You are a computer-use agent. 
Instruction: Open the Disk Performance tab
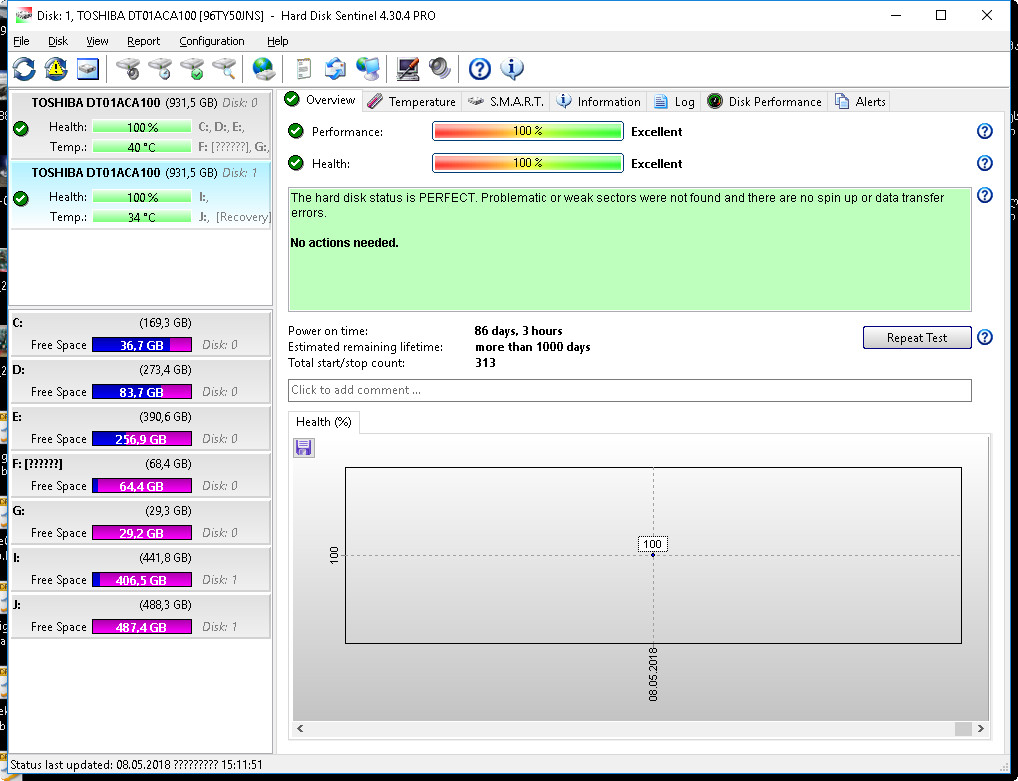(764, 101)
